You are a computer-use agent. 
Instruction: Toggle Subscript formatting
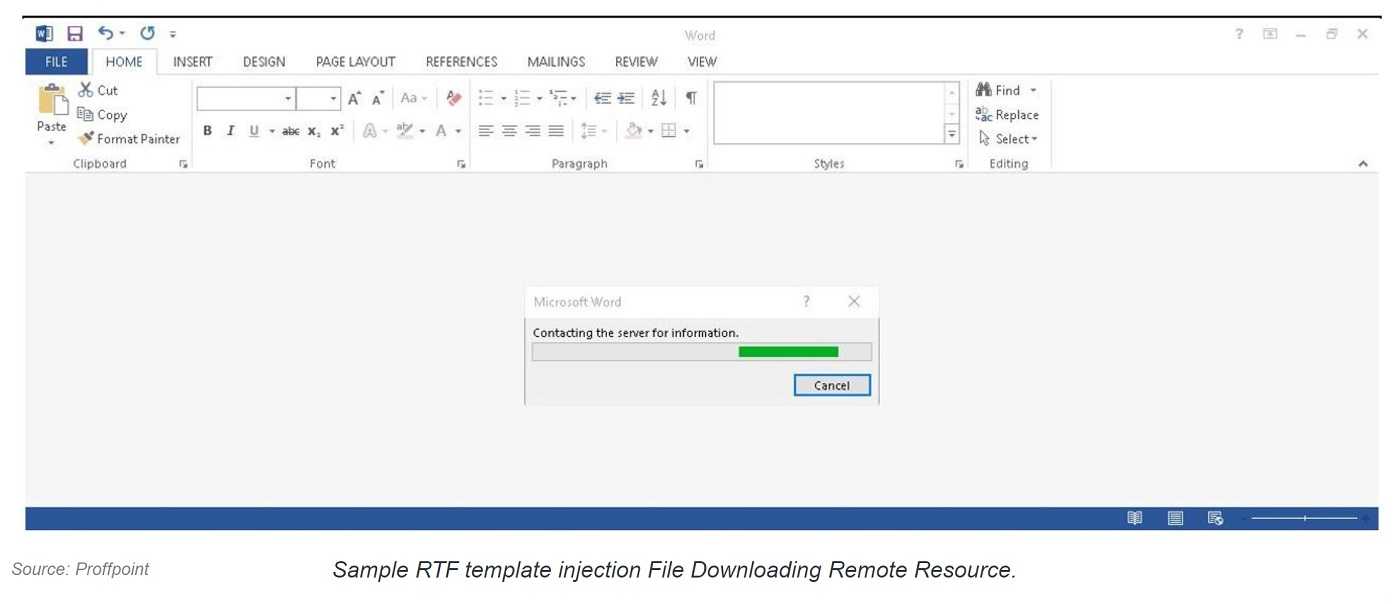coord(314,131)
